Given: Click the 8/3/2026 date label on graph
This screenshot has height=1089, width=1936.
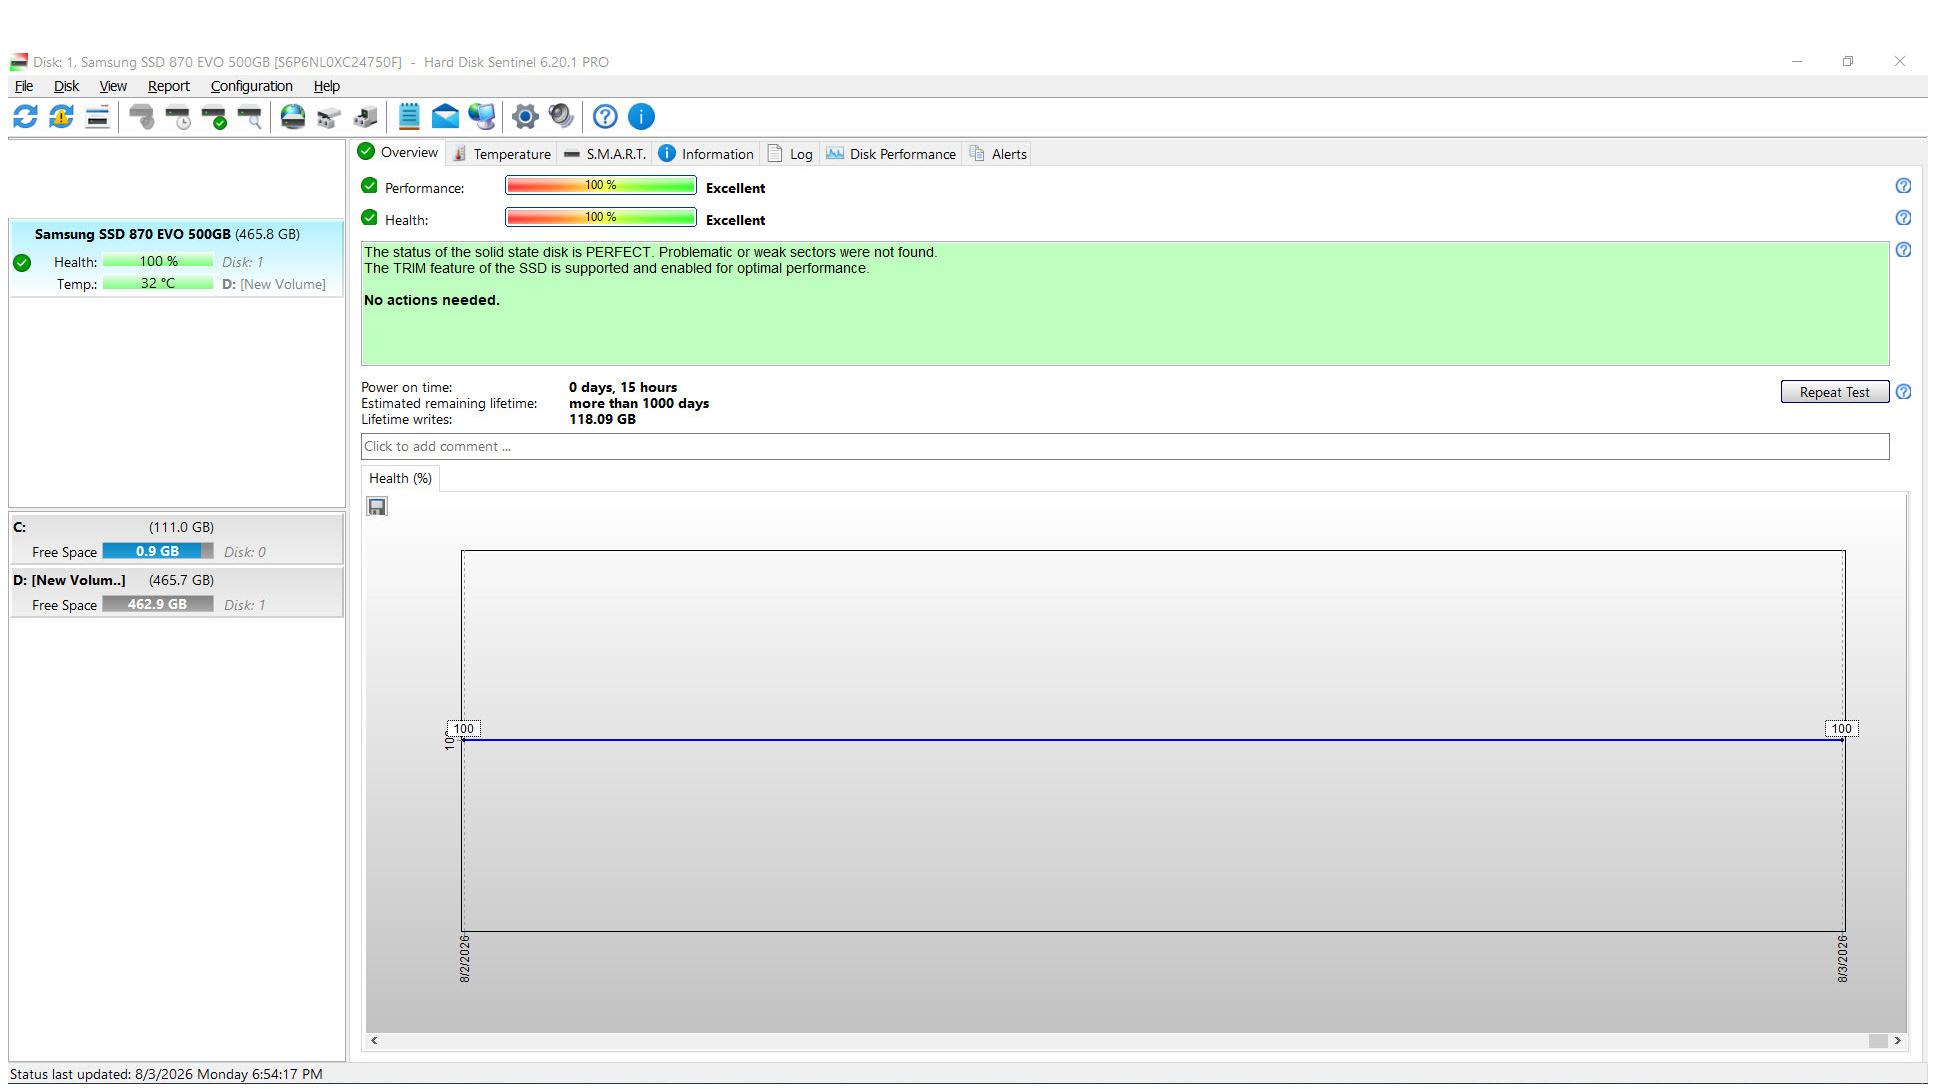Looking at the screenshot, I should coord(1843,959).
